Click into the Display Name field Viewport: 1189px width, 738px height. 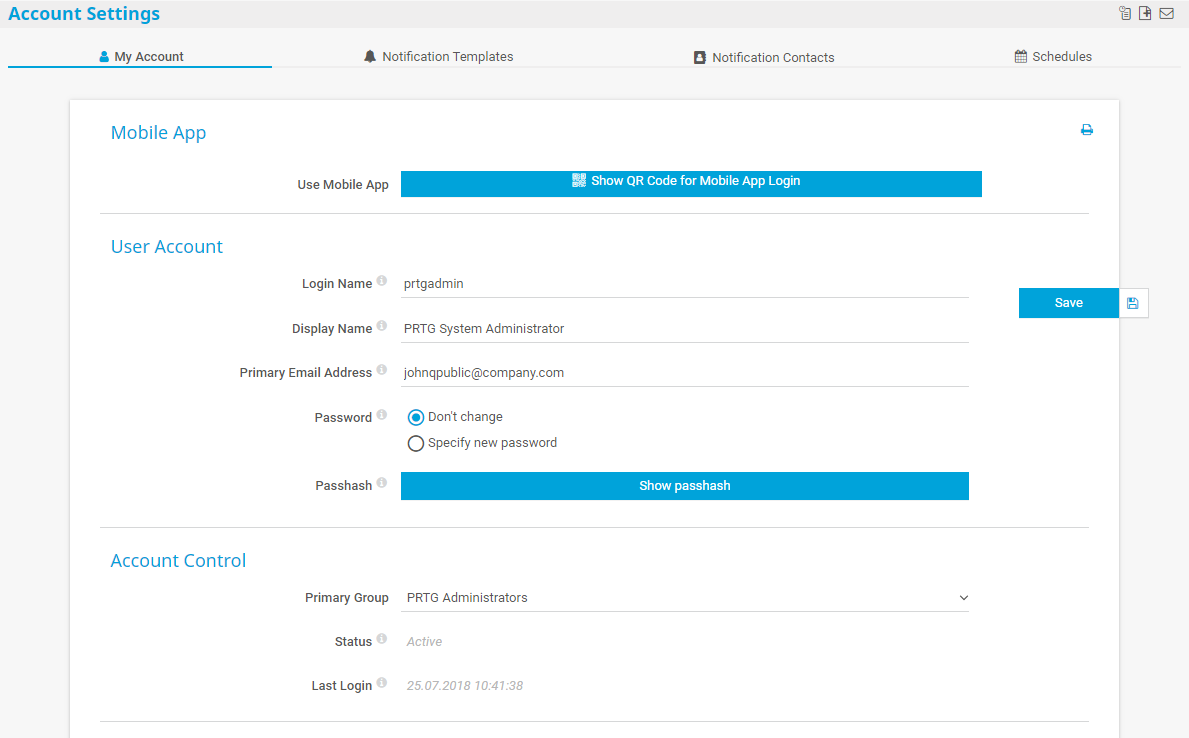(685, 329)
